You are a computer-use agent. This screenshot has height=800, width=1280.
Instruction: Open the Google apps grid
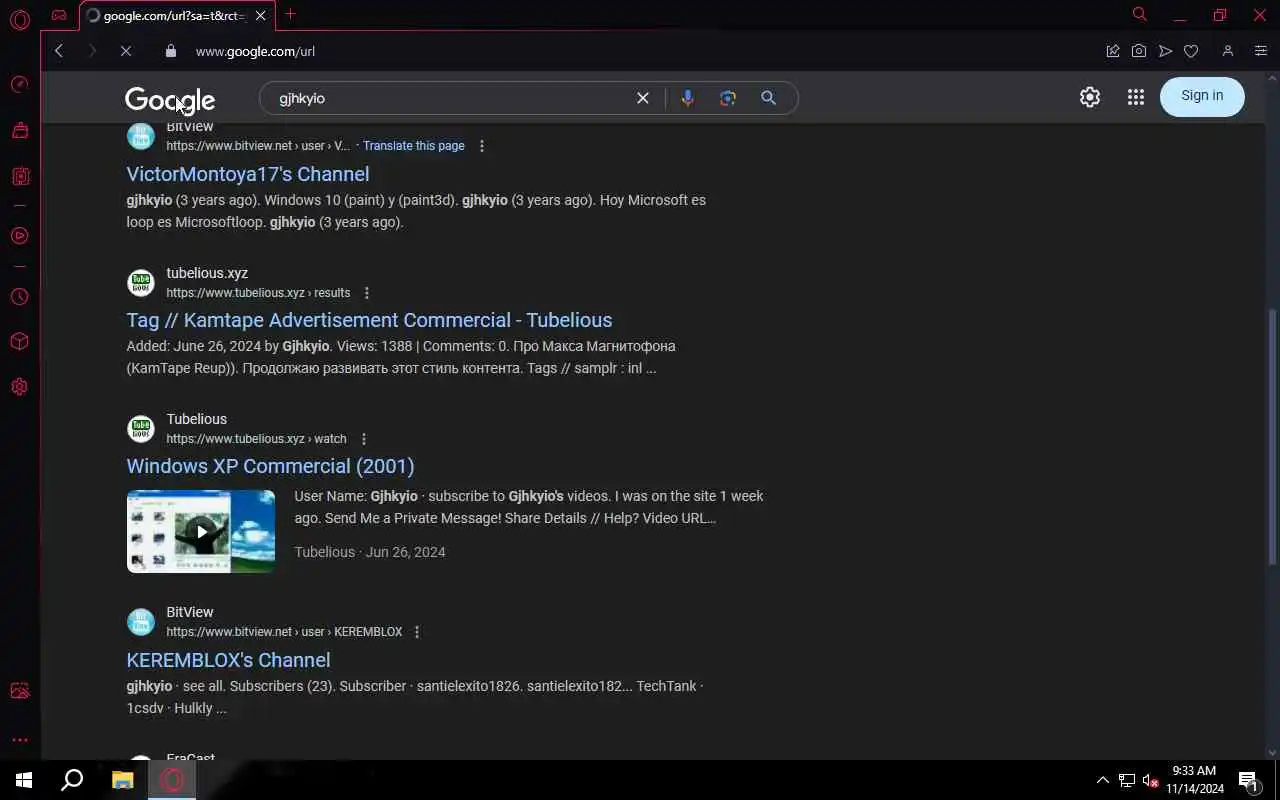1135,97
